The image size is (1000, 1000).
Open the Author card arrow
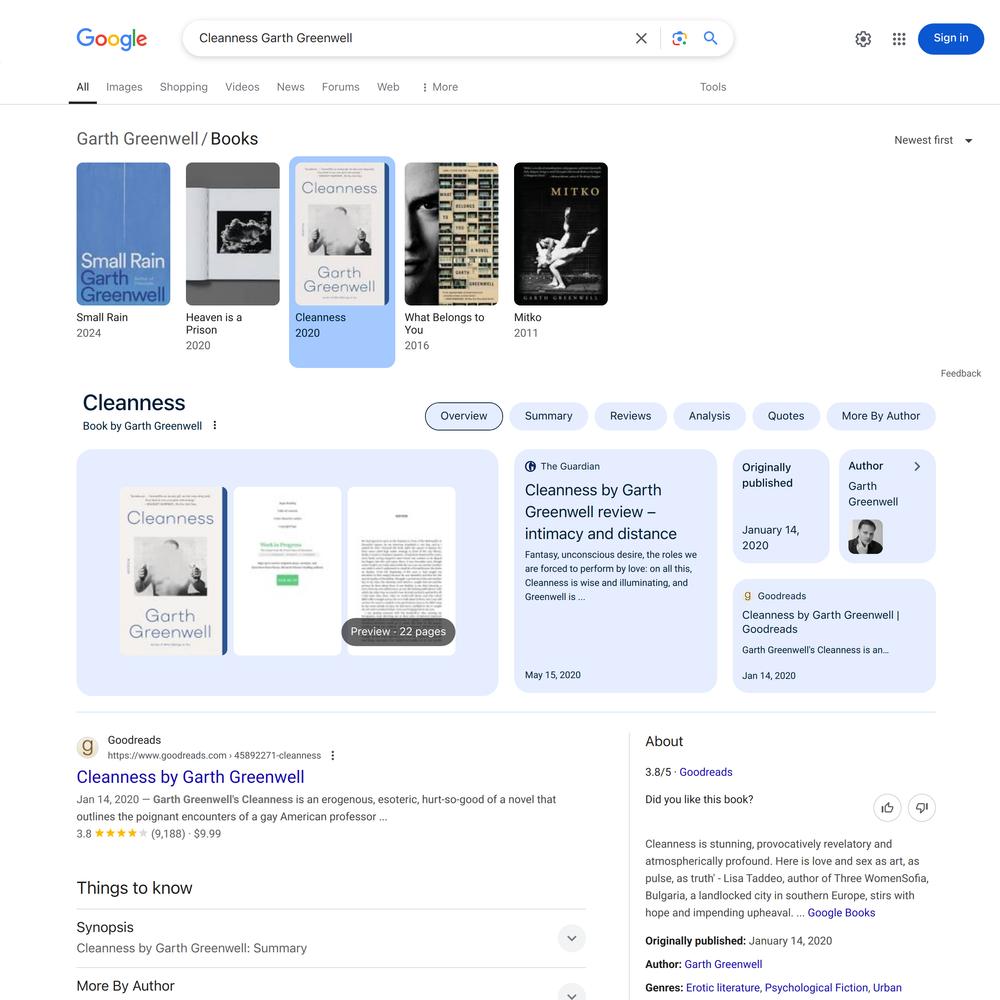pos(916,466)
